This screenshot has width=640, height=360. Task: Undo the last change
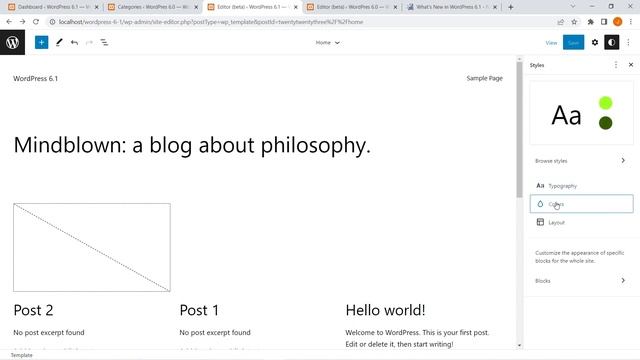pyautogui.click(x=74, y=42)
